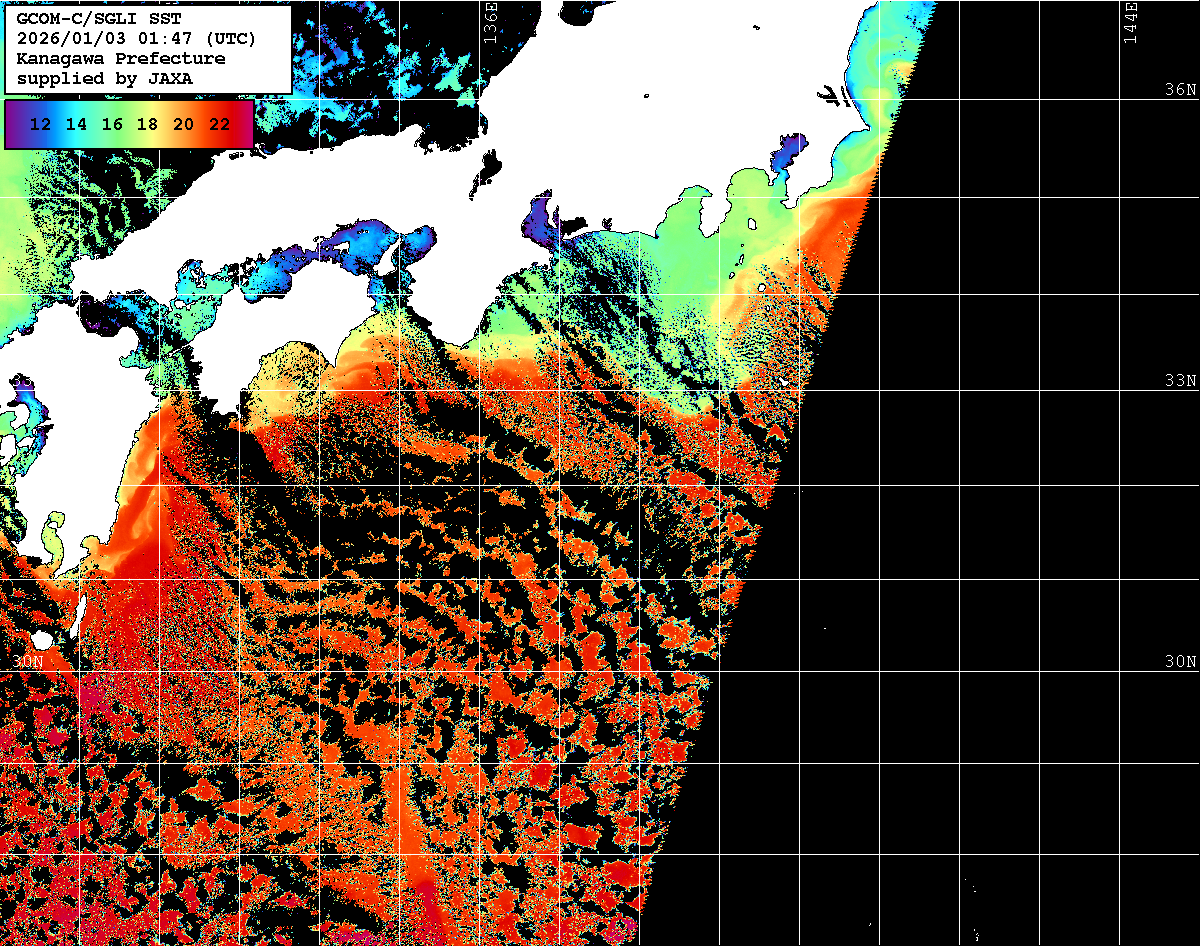Viewport: 1200px width, 946px height.
Task: Click the 136E longitude label
Action: (489, 22)
